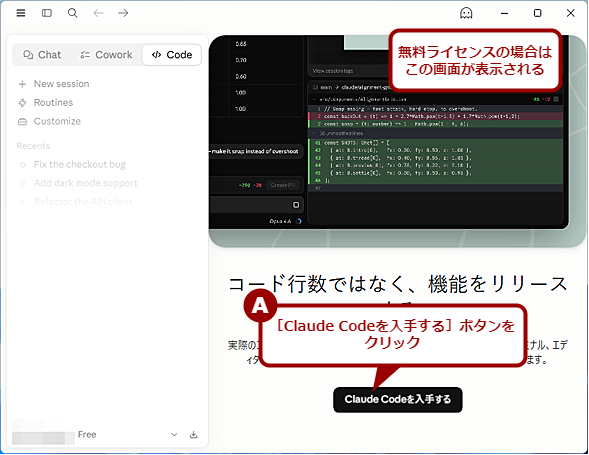Click the Claude Code preview image
The image size is (589, 455).
(x=396, y=141)
